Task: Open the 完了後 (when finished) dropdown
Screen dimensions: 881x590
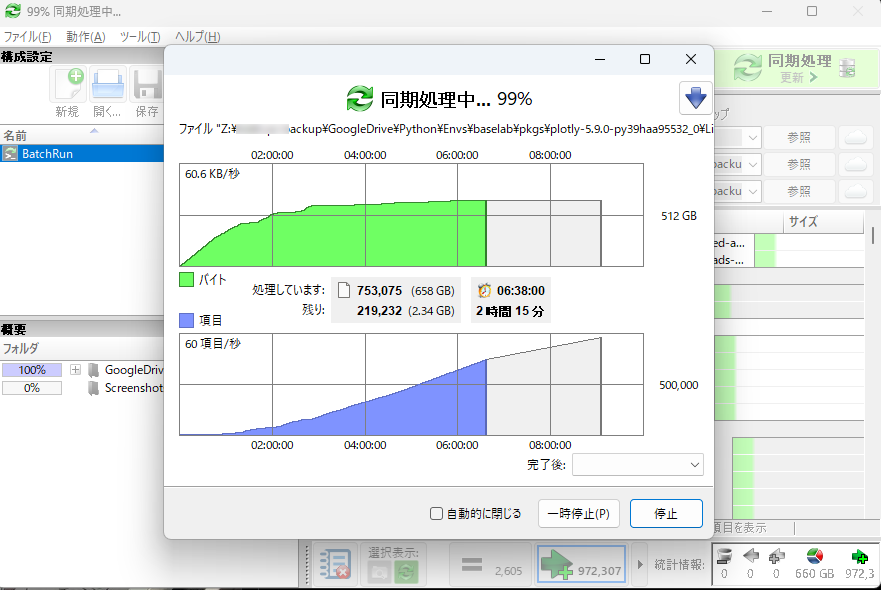Action: (x=637, y=465)
